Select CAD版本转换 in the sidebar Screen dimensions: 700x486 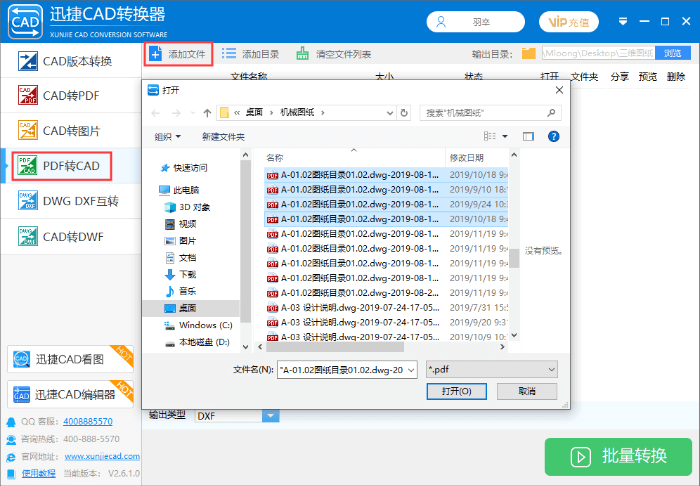pyautogui.click(x=71, y=61)
